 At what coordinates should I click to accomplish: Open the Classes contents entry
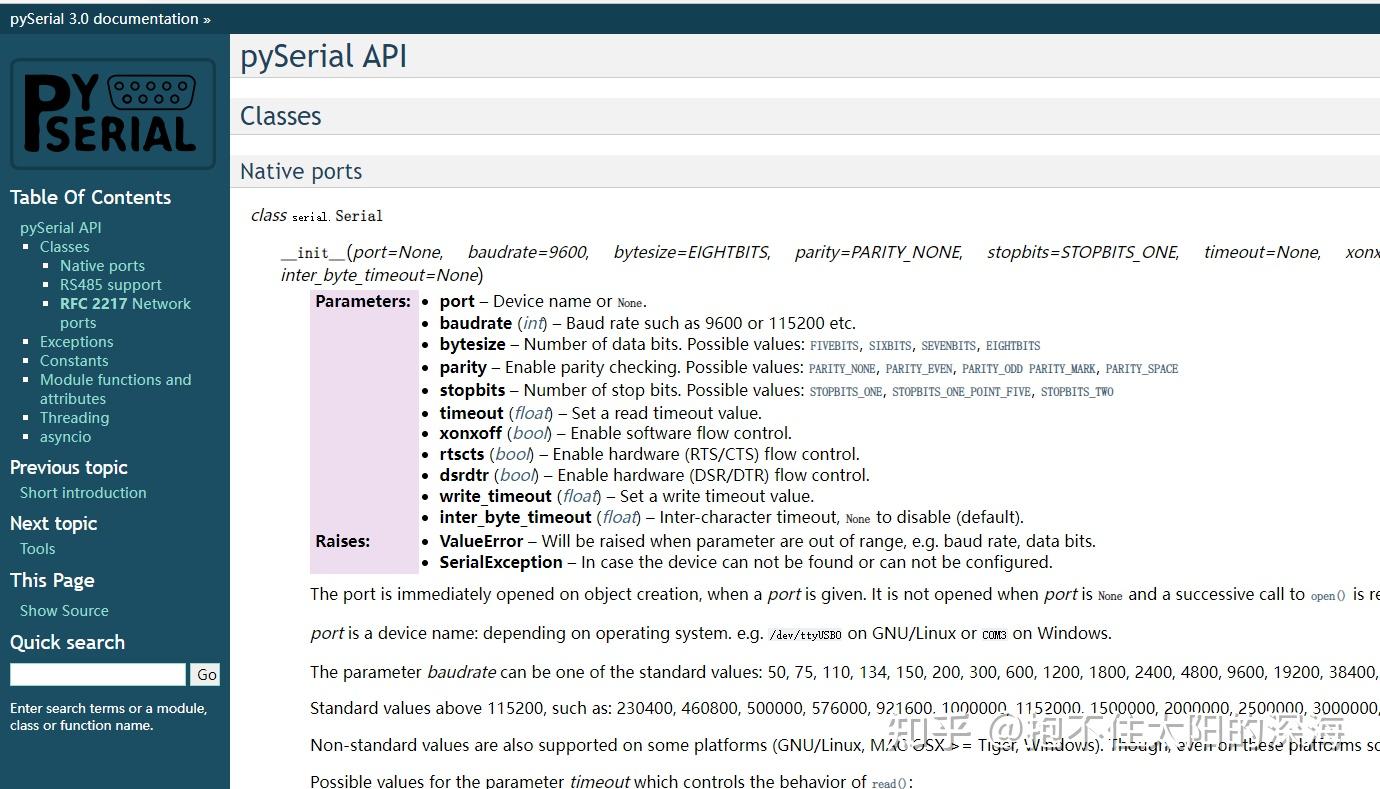point(65,247)
